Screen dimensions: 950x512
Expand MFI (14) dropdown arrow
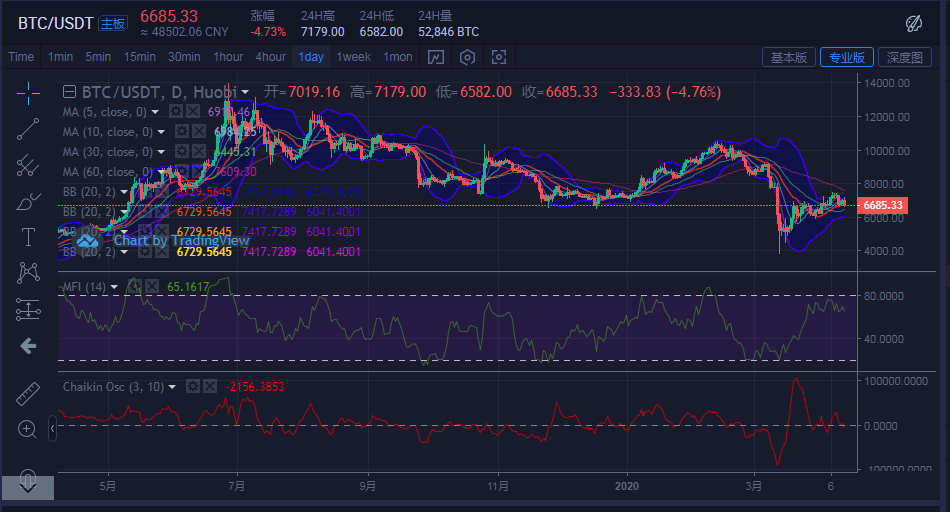(x=114, y=287)
